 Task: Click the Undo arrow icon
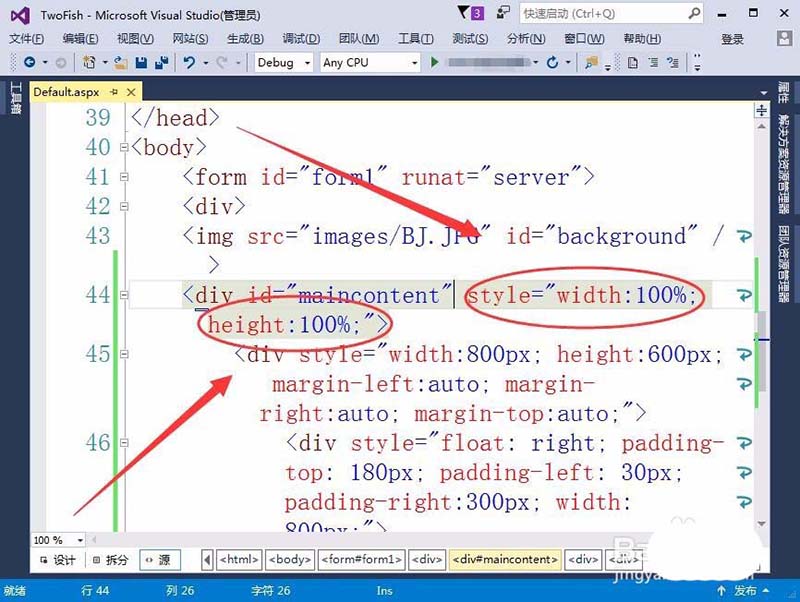click(x=189, y=62)
